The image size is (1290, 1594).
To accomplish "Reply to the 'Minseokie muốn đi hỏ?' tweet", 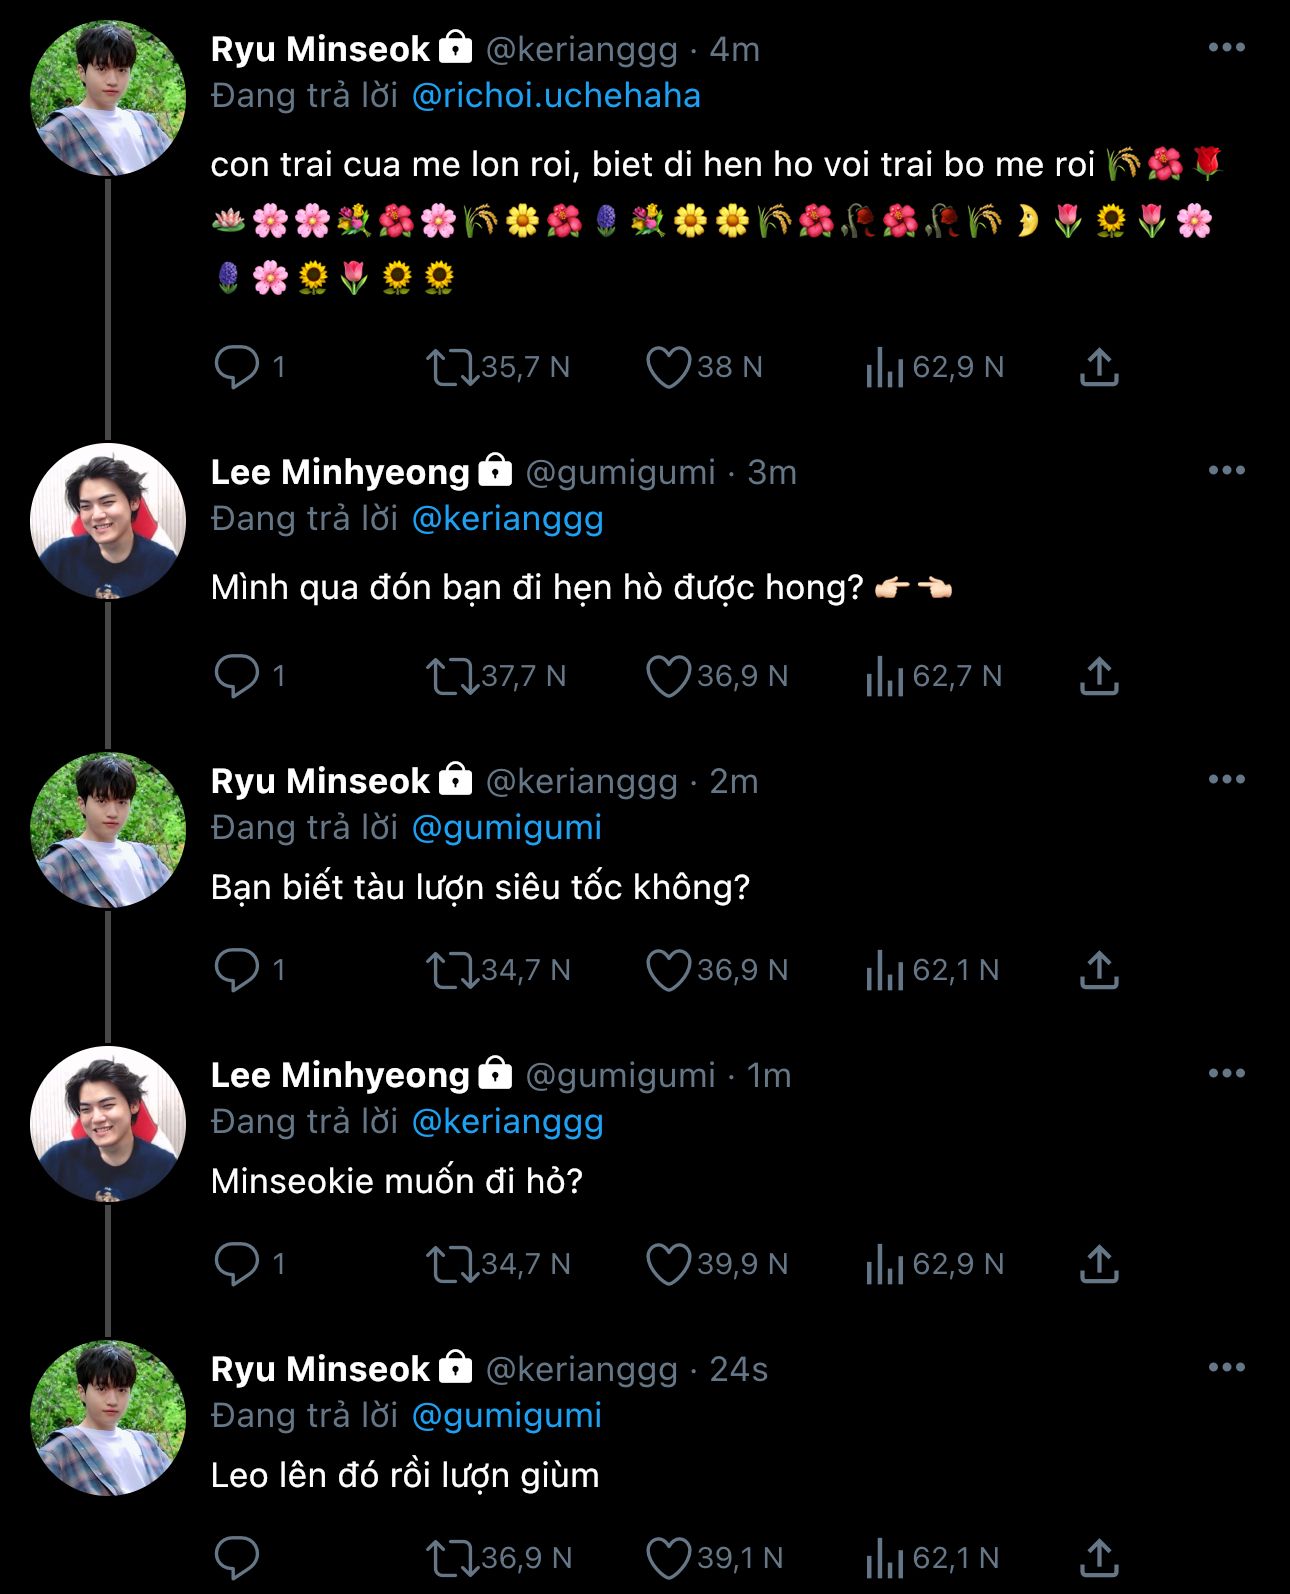I will point(237,1264).
